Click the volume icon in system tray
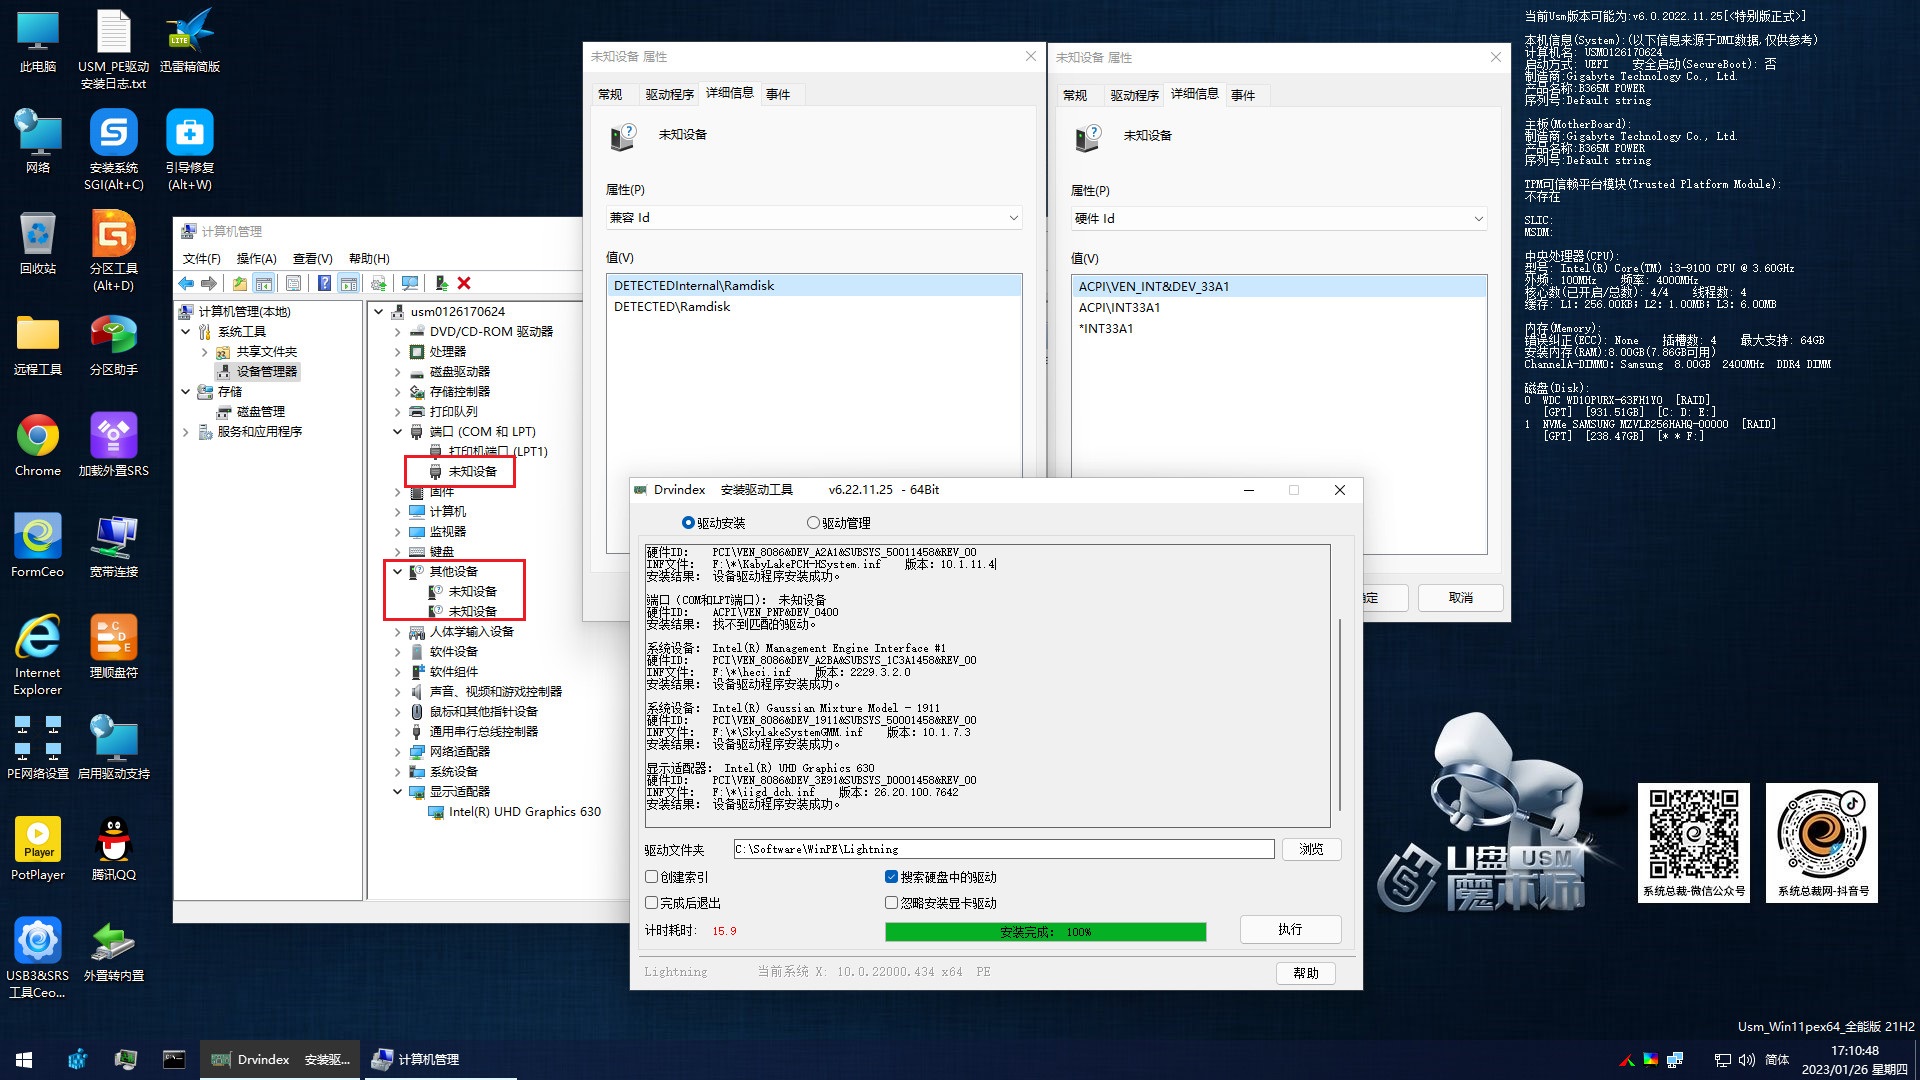Image resolution: width=1920 pixels, height=1080 pixels. (1747, 1059)
